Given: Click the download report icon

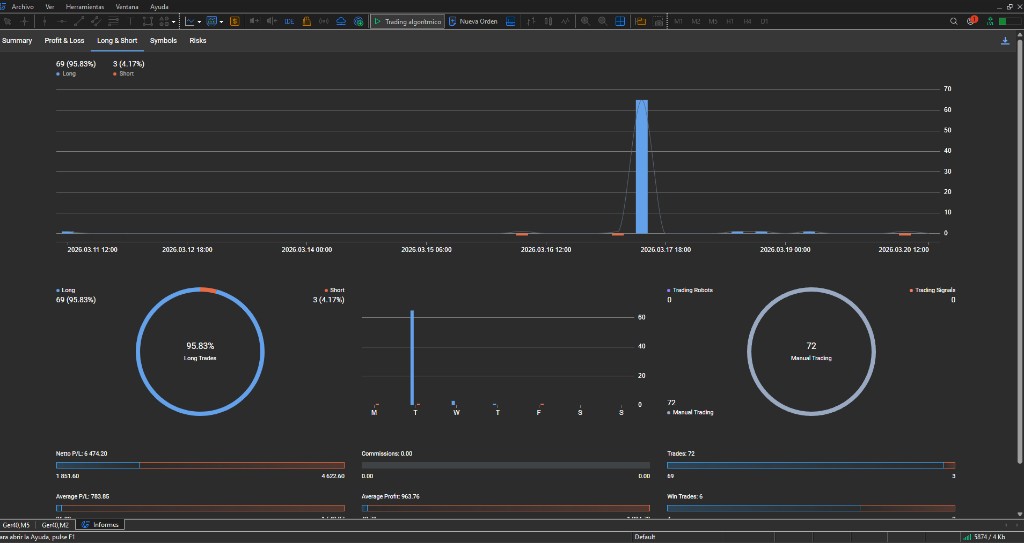Looking at the screenshot, I should [x=1005, y=41].
